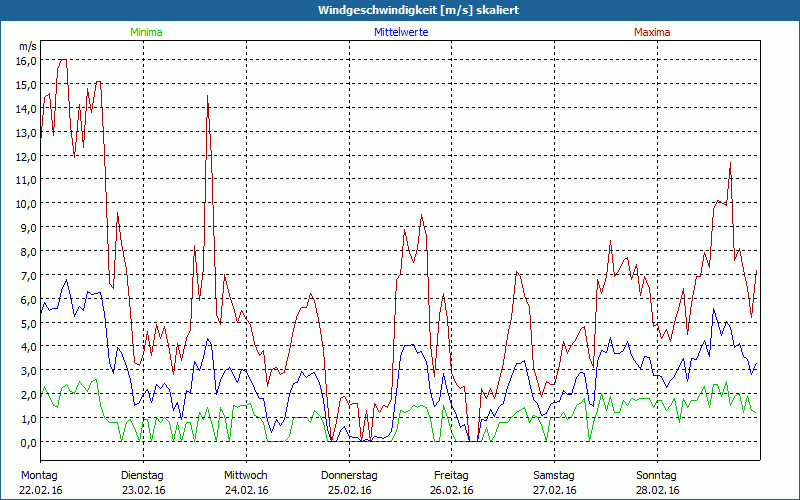Select the 16,0 y-axis value

26,60
